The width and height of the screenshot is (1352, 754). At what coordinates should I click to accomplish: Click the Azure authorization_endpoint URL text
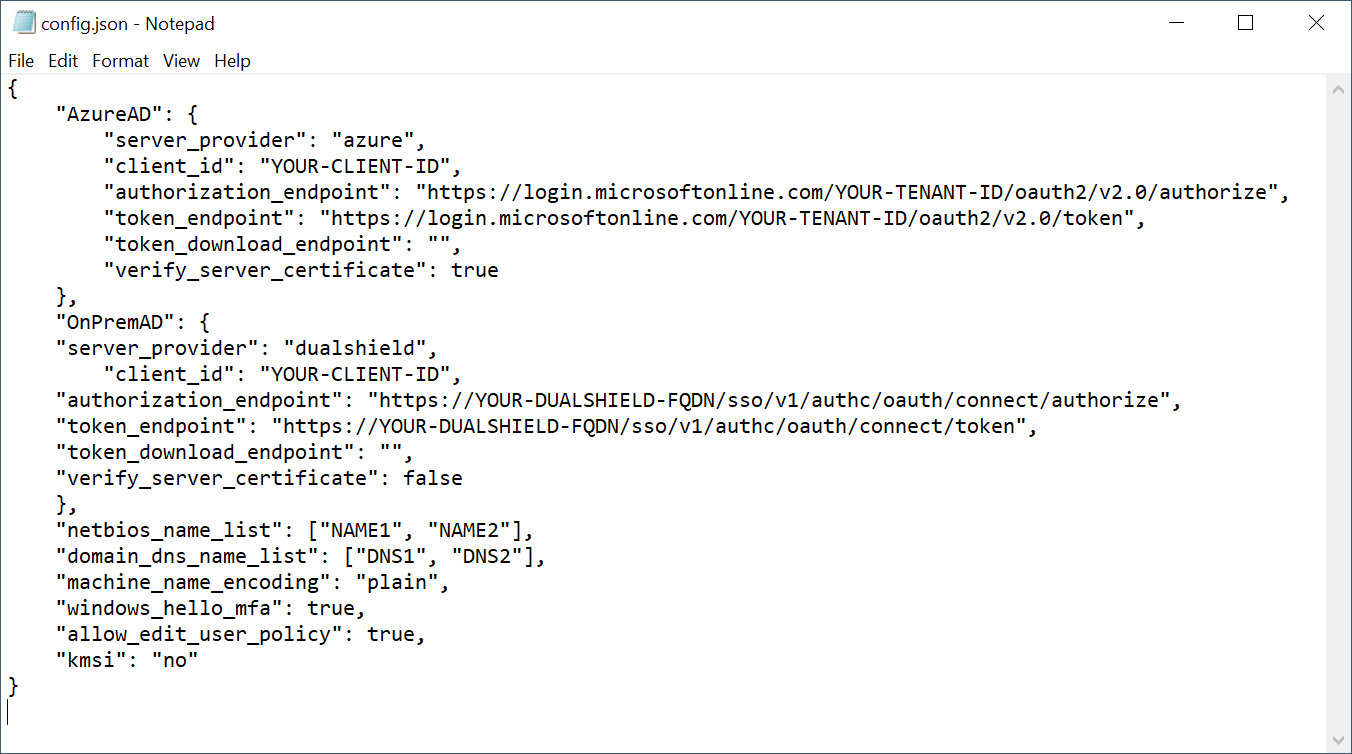pos(846,192)
